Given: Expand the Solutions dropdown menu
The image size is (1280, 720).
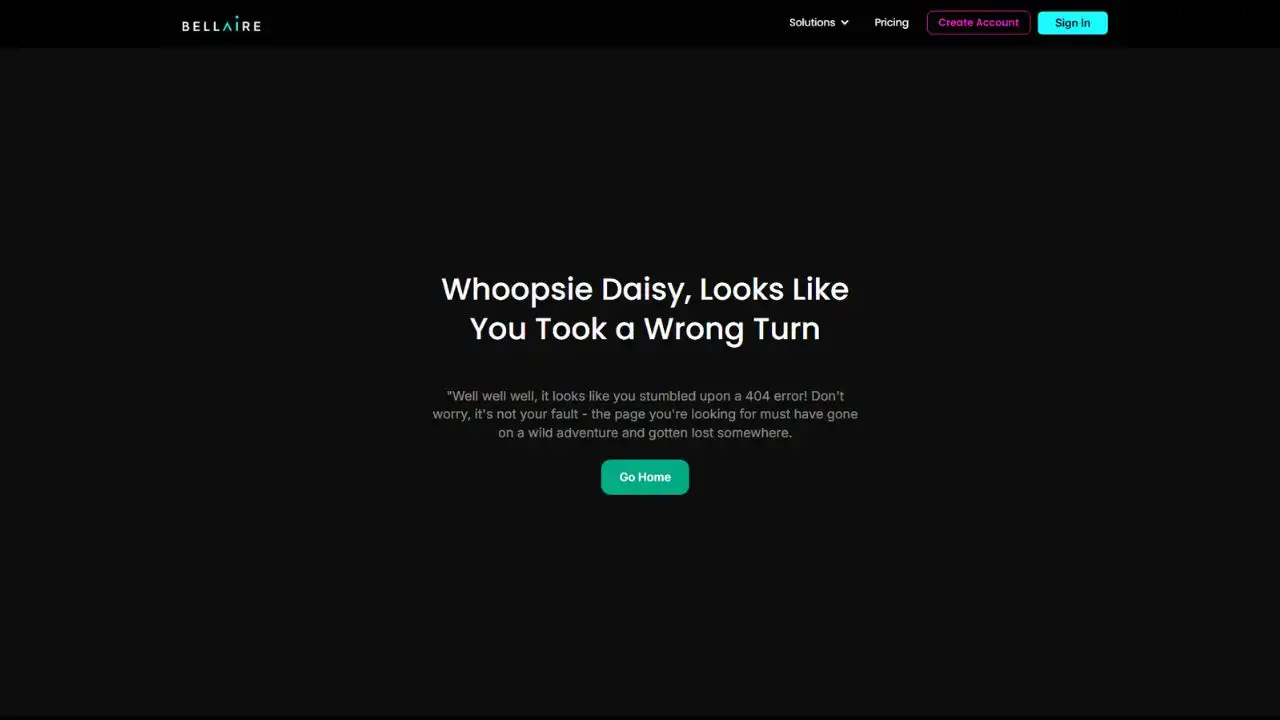Looking at the screenshot, I should pyautogui.click(x=819, y=22).
